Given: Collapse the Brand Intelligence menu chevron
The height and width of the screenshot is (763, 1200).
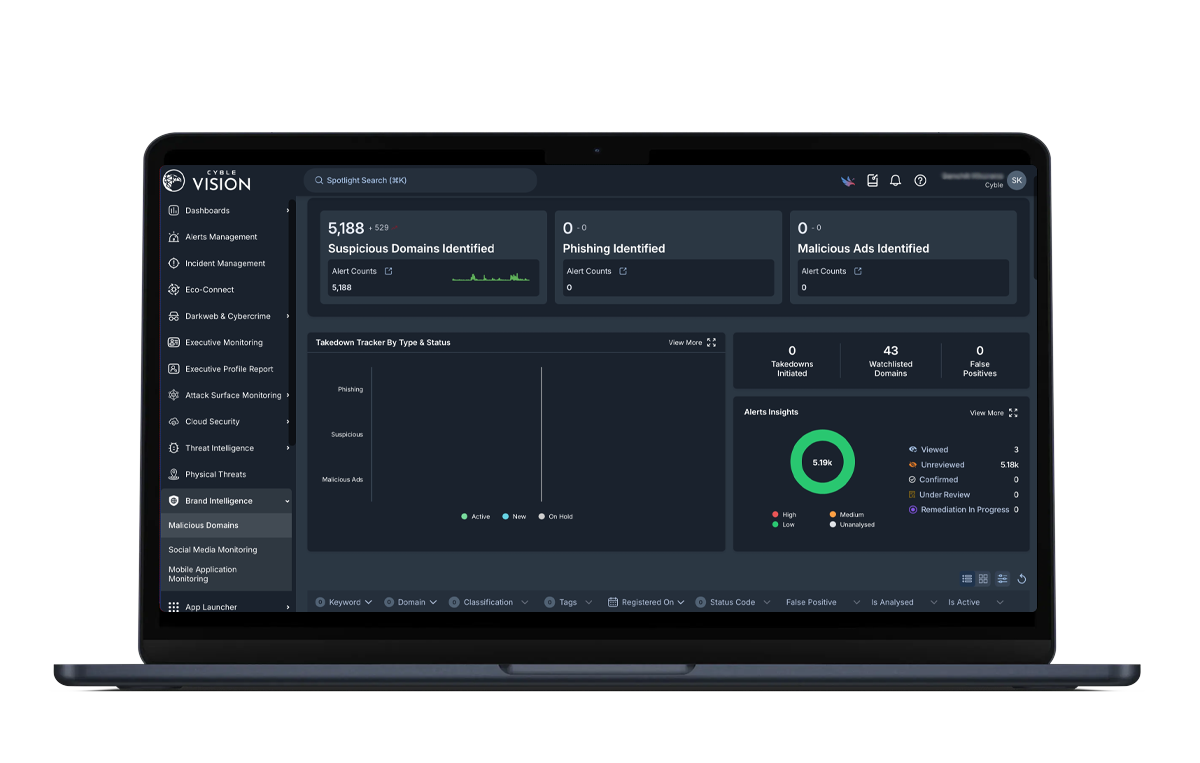Looking at the screenshot, I should click(x=287, y=501).
